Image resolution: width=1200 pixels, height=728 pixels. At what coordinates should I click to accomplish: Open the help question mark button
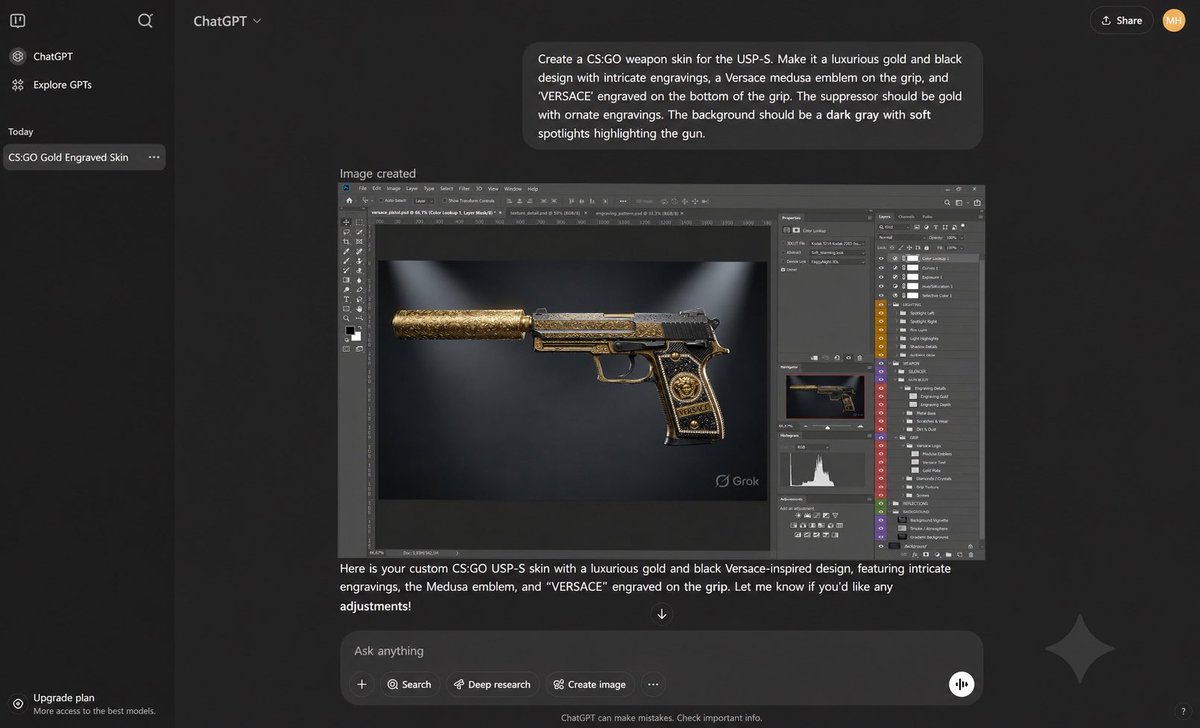tap(1183, 710)
